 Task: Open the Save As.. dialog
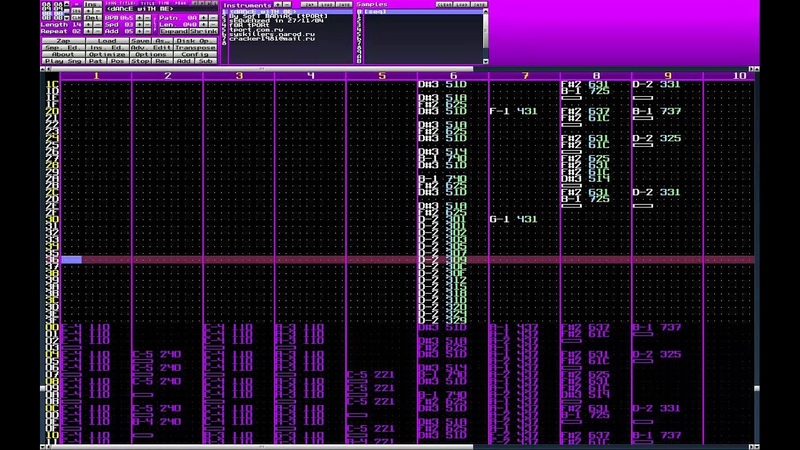tap(162, 40)
